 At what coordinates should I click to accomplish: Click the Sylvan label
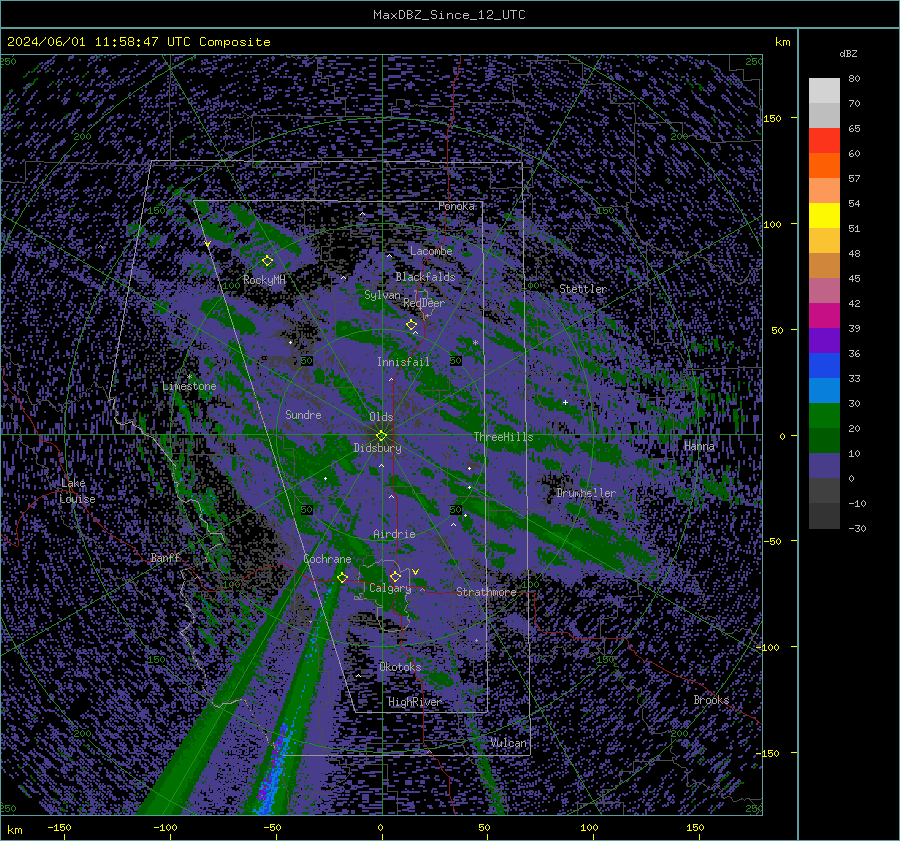[382, 295]
